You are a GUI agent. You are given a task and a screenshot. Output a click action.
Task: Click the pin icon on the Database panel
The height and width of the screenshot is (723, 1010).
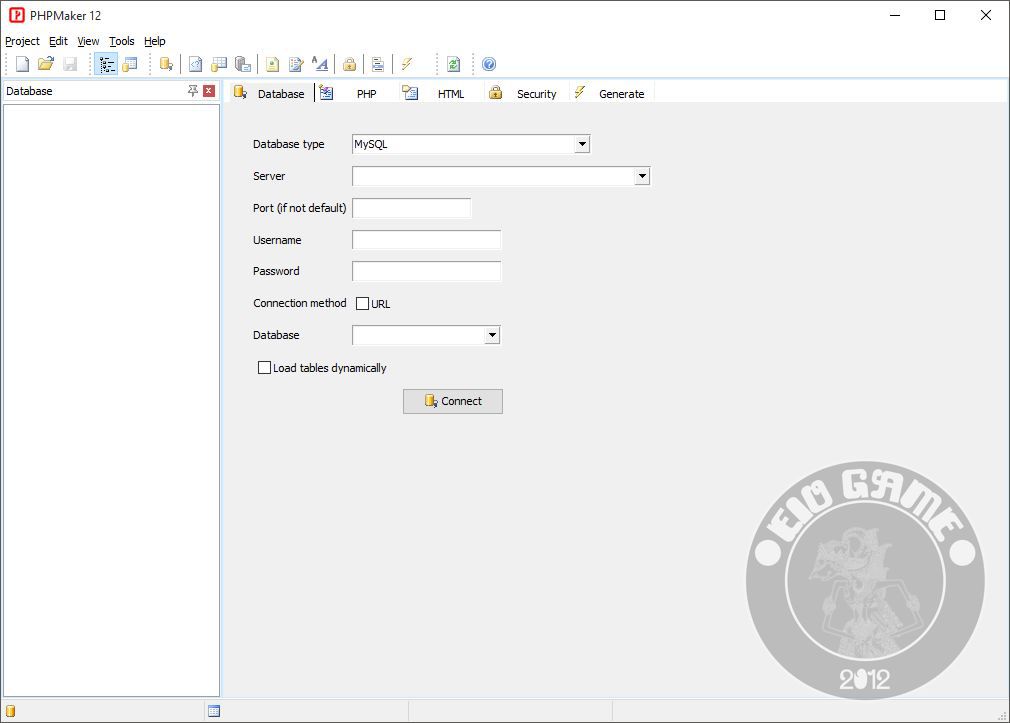click(x=192, y=91)
